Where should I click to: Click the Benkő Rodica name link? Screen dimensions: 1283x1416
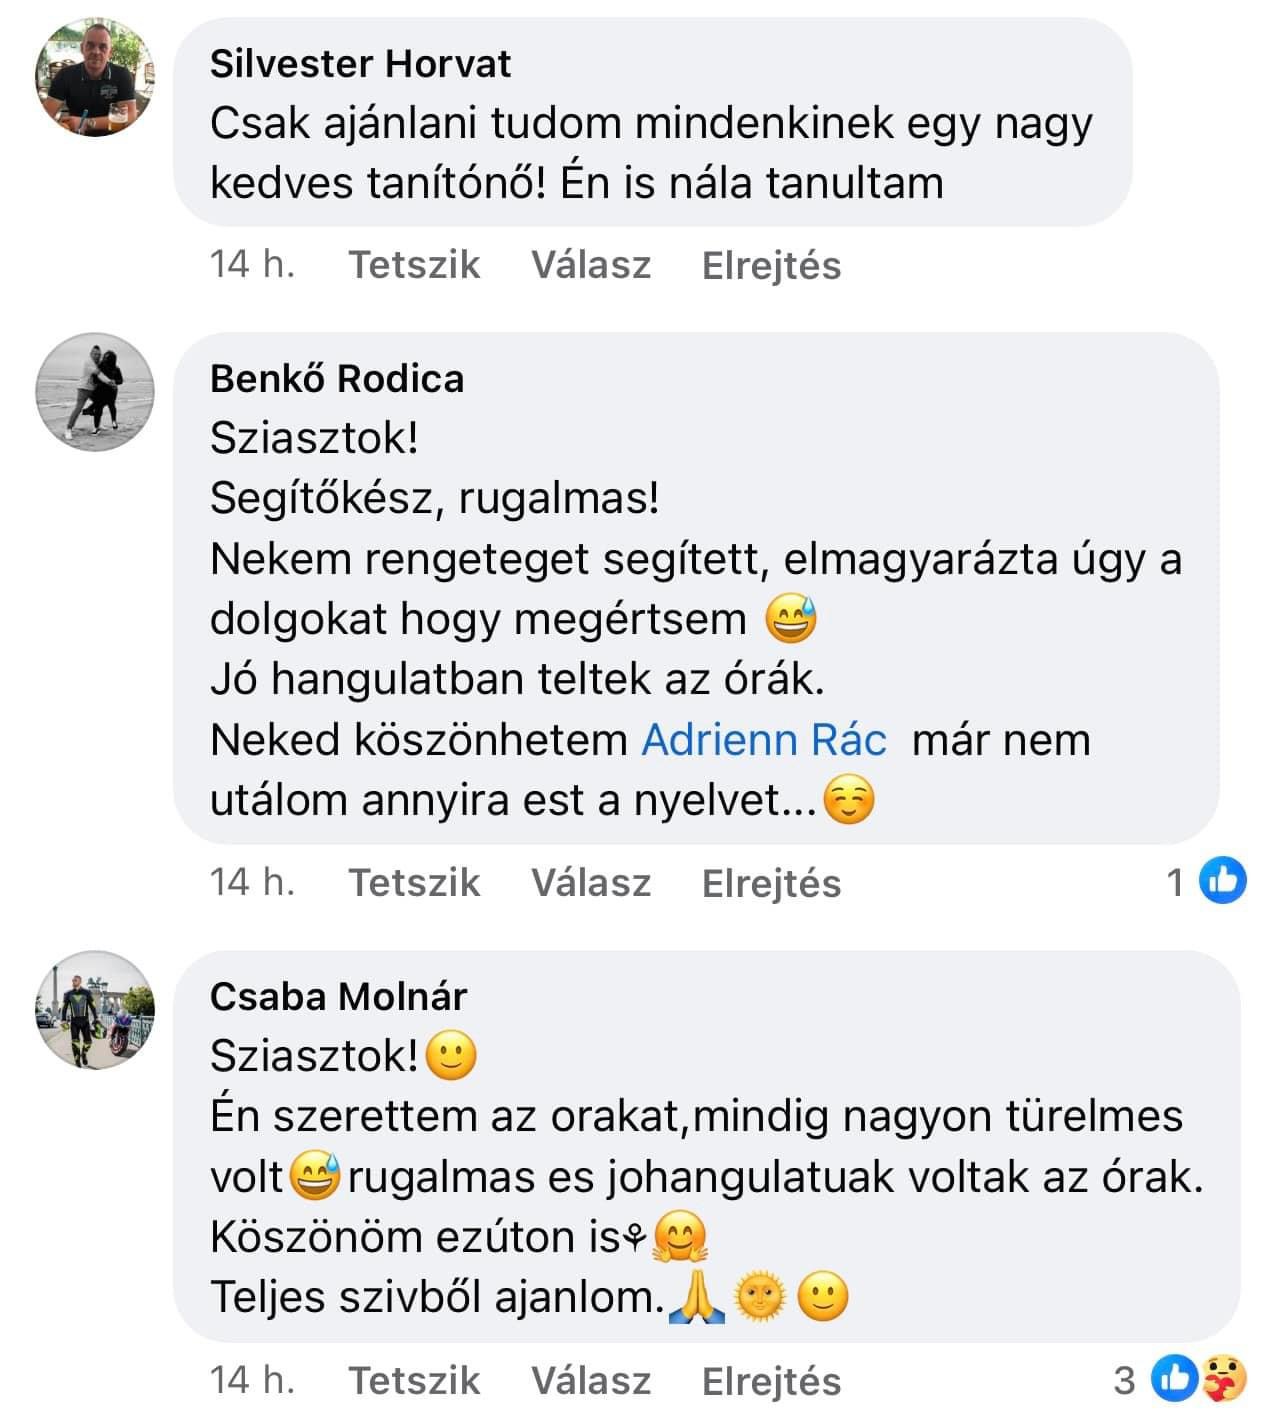pyautogui.click(x=337, y=379)
